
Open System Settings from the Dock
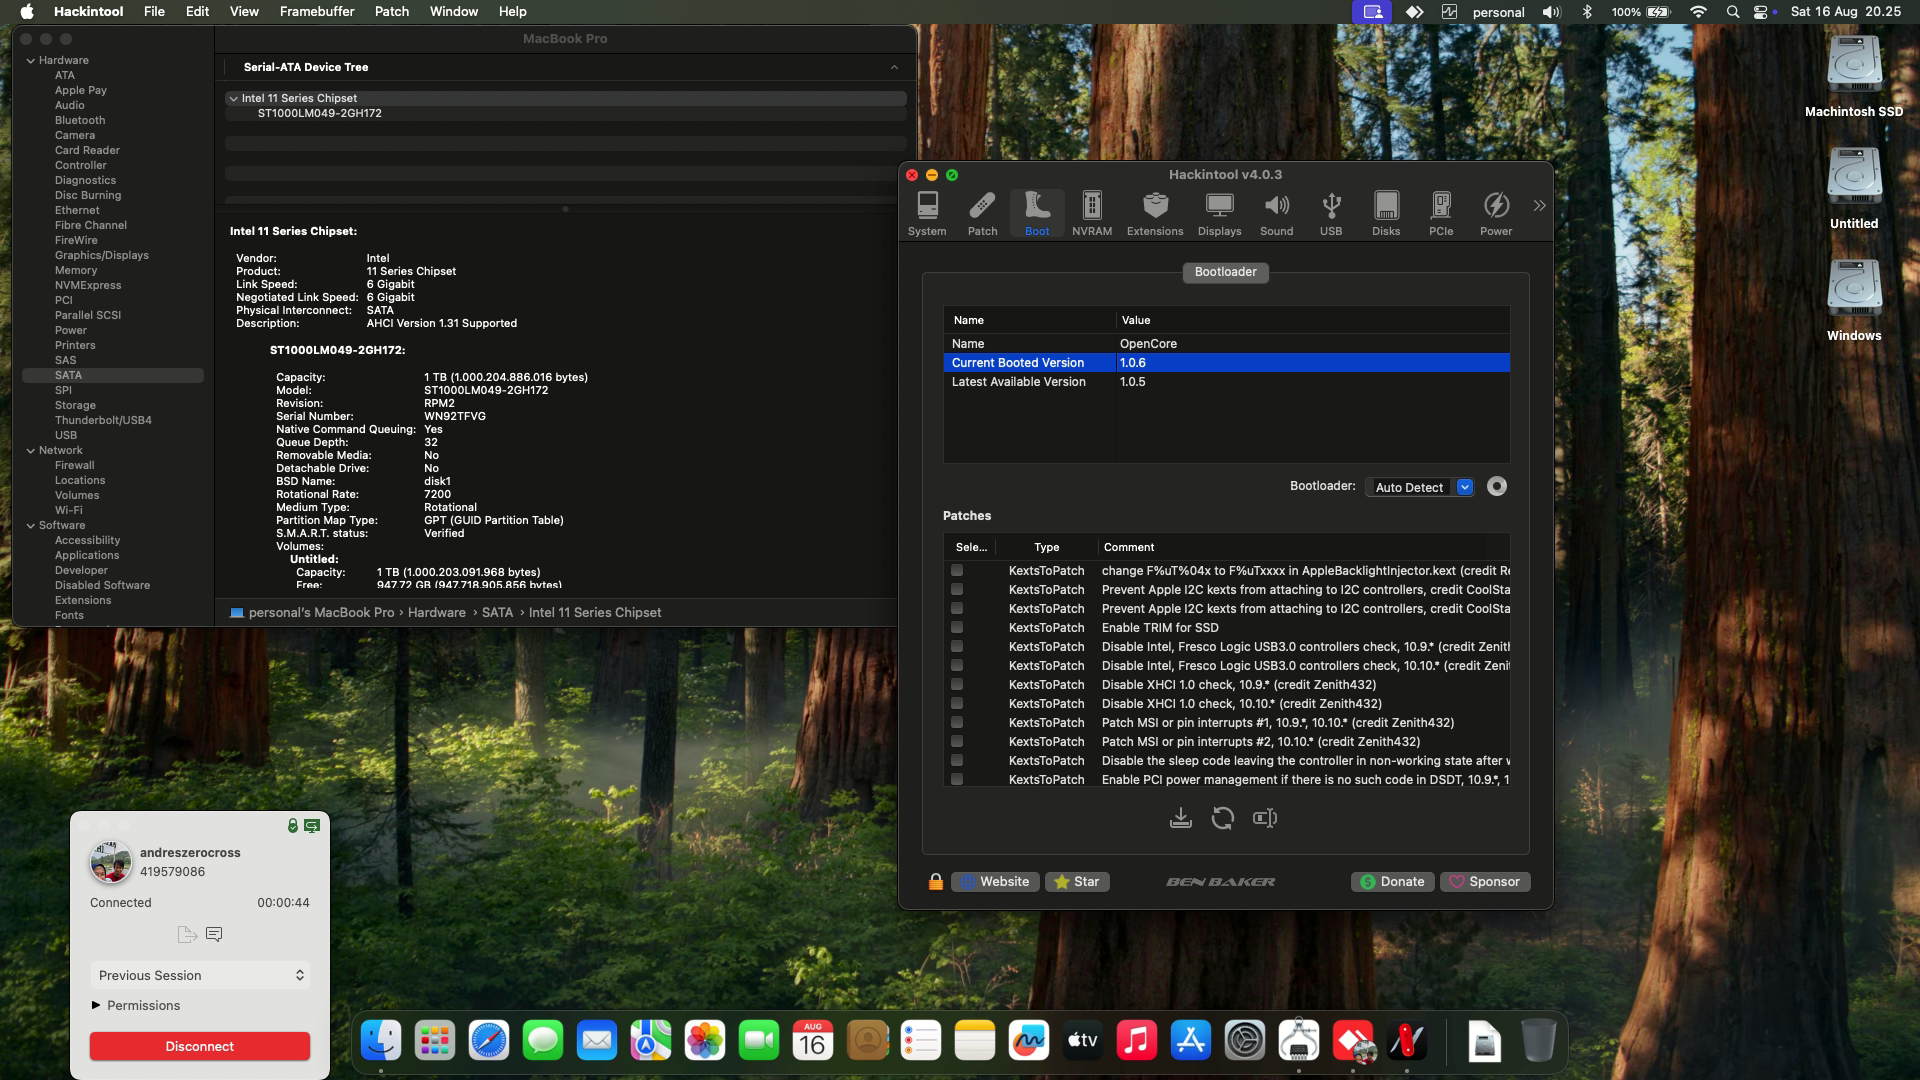[1245, 1040]
